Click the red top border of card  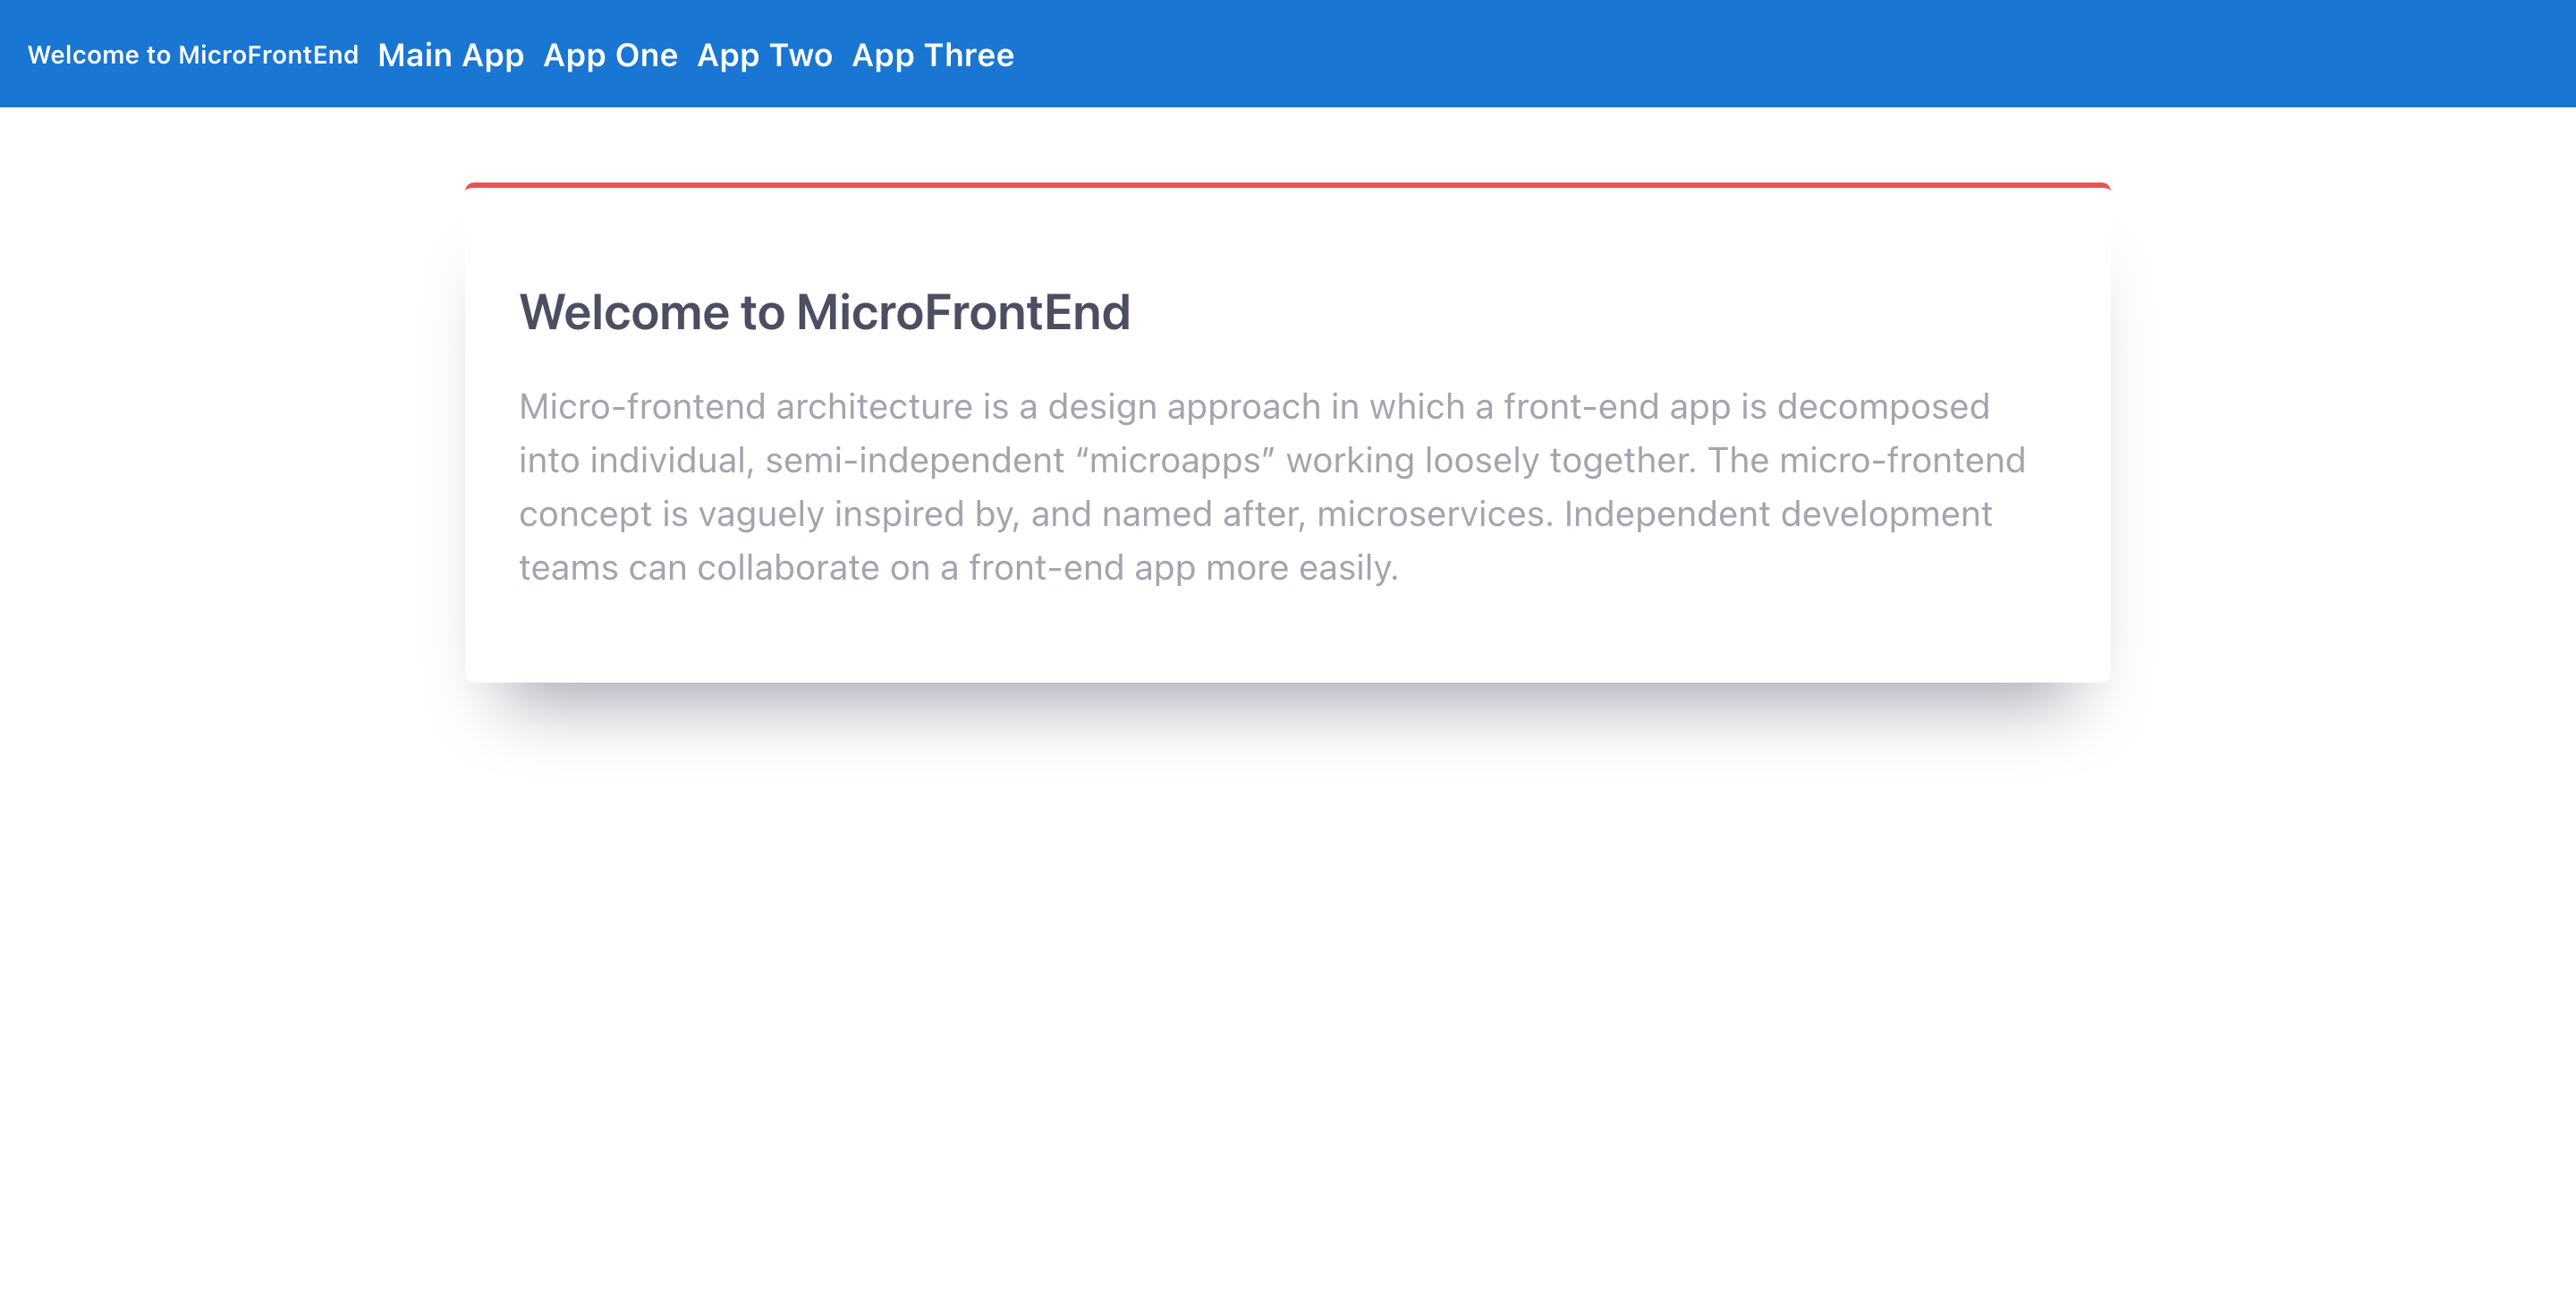point(1287,185)
